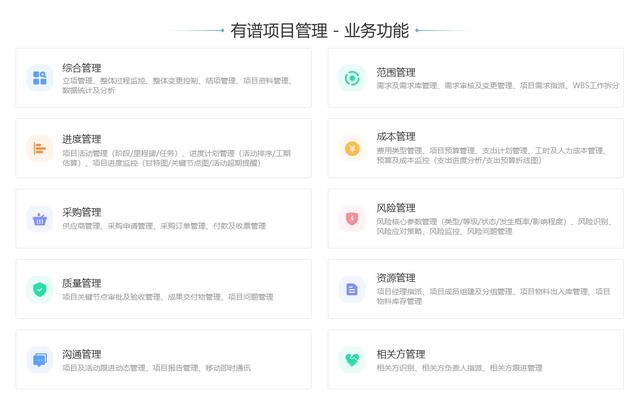Click the 沟通管理 chat message icon
The image size is (640, 405).
tap(40, 360)
